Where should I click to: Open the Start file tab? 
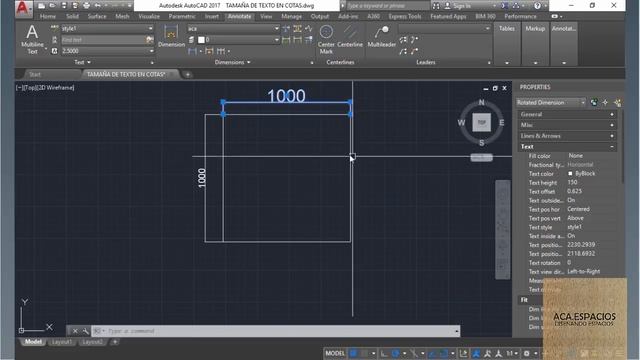point(35,74)
